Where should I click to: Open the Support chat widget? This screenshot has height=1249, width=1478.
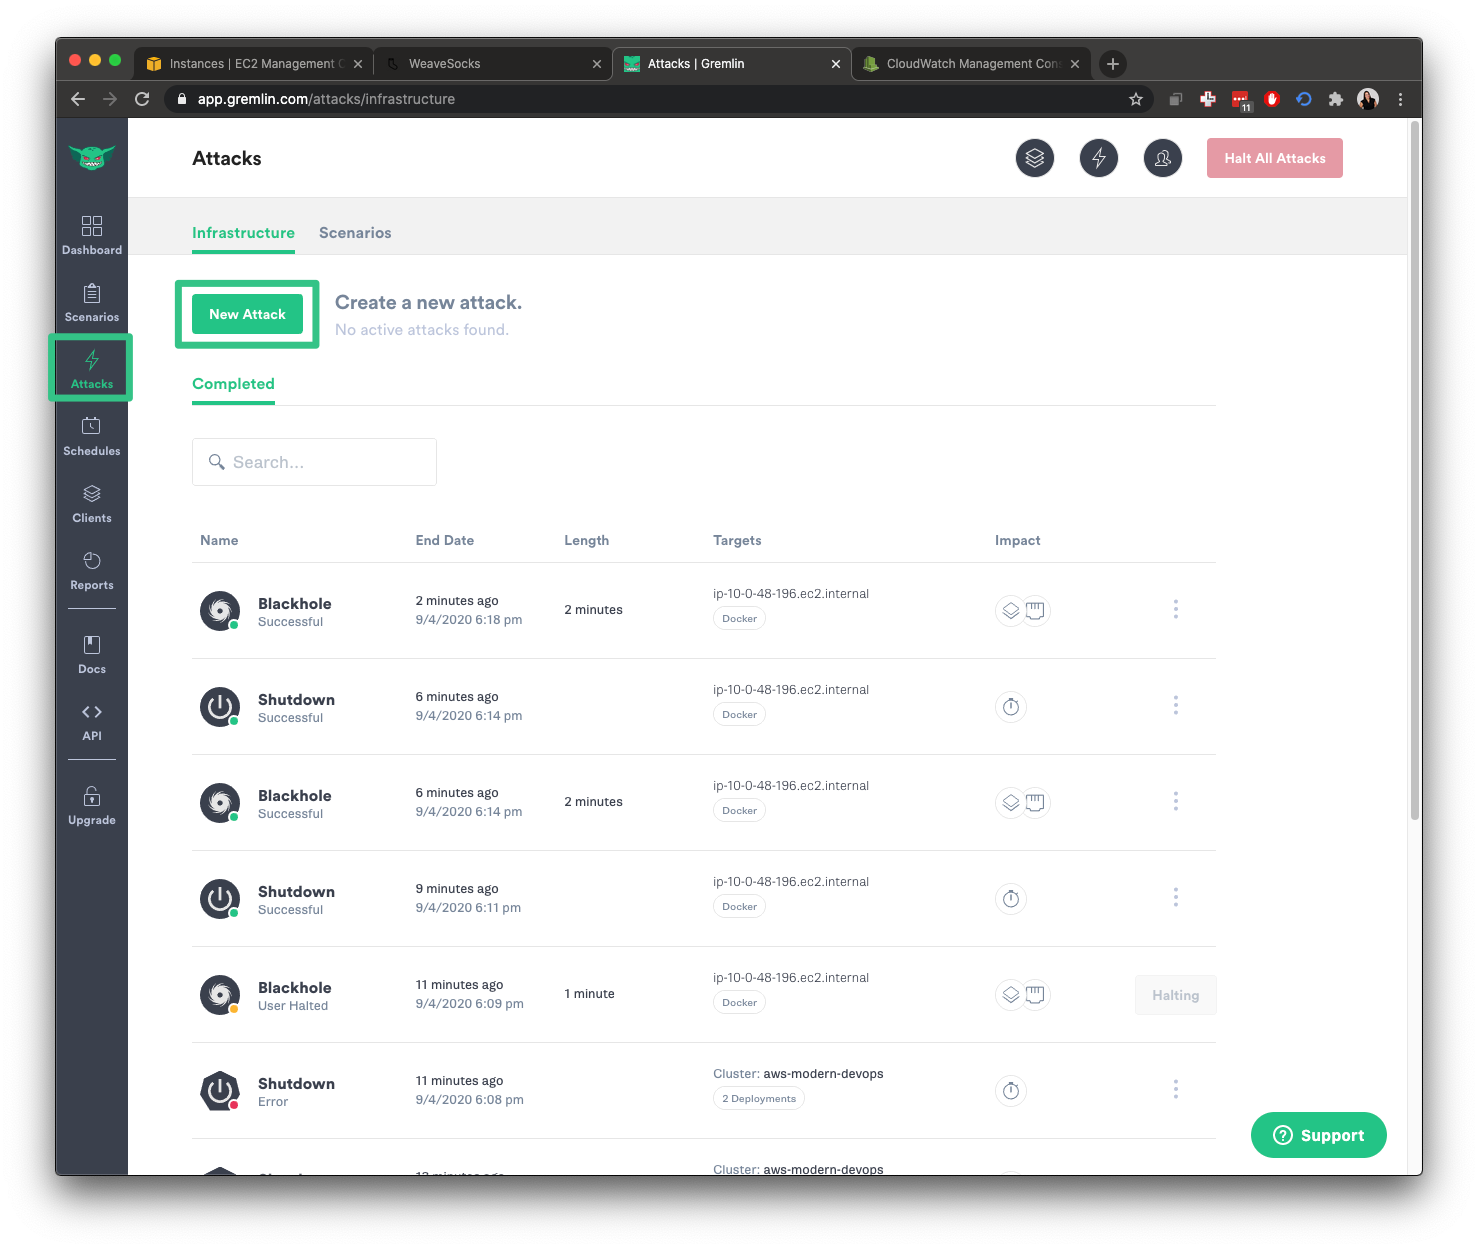click(x=1318, y=1135)
